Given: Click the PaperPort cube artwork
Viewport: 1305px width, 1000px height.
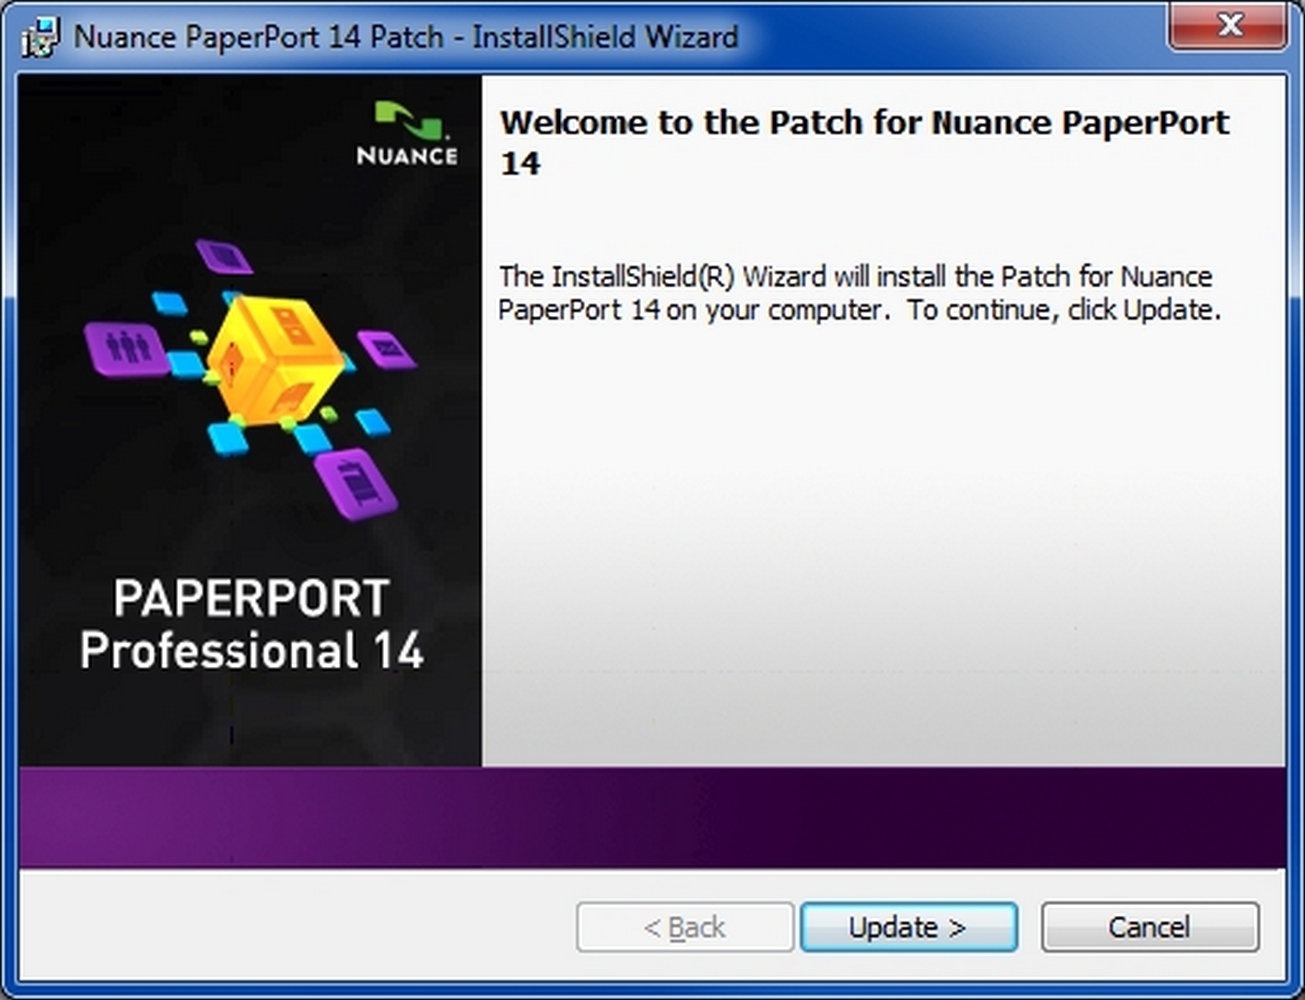Looking at the screenshot, I should coord(252,378).
